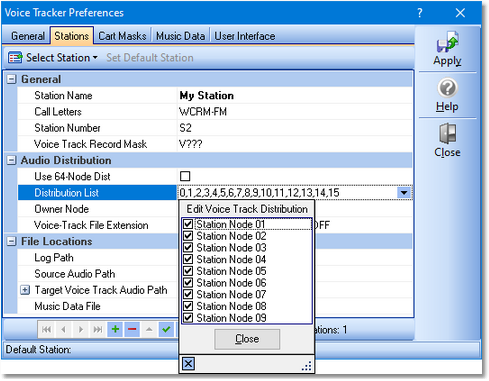This screenshot has width=489, height=381.
Task: Select the Source Audio Path row
Action: (x=97, y=274)
